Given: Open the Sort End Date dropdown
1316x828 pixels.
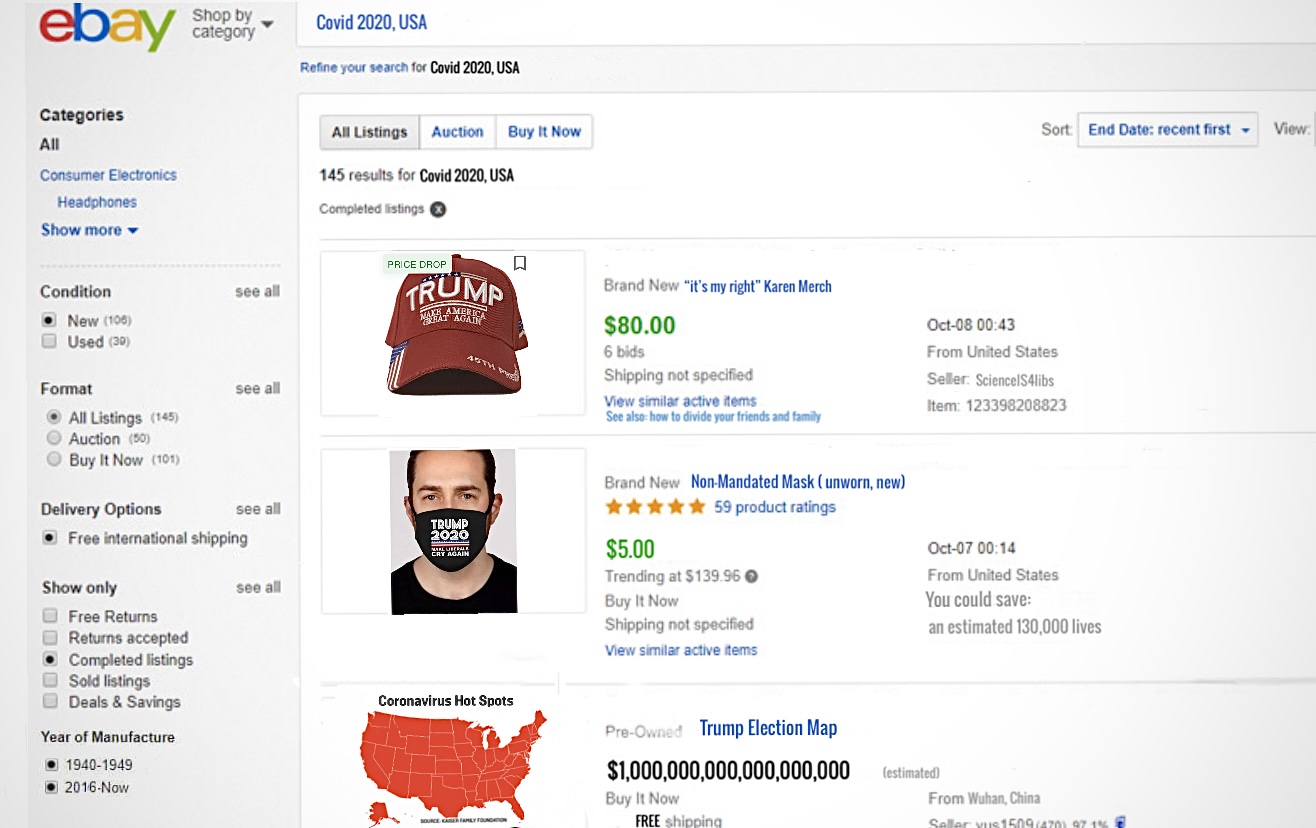Looking at the screenshot, I should coord(1167,130).
